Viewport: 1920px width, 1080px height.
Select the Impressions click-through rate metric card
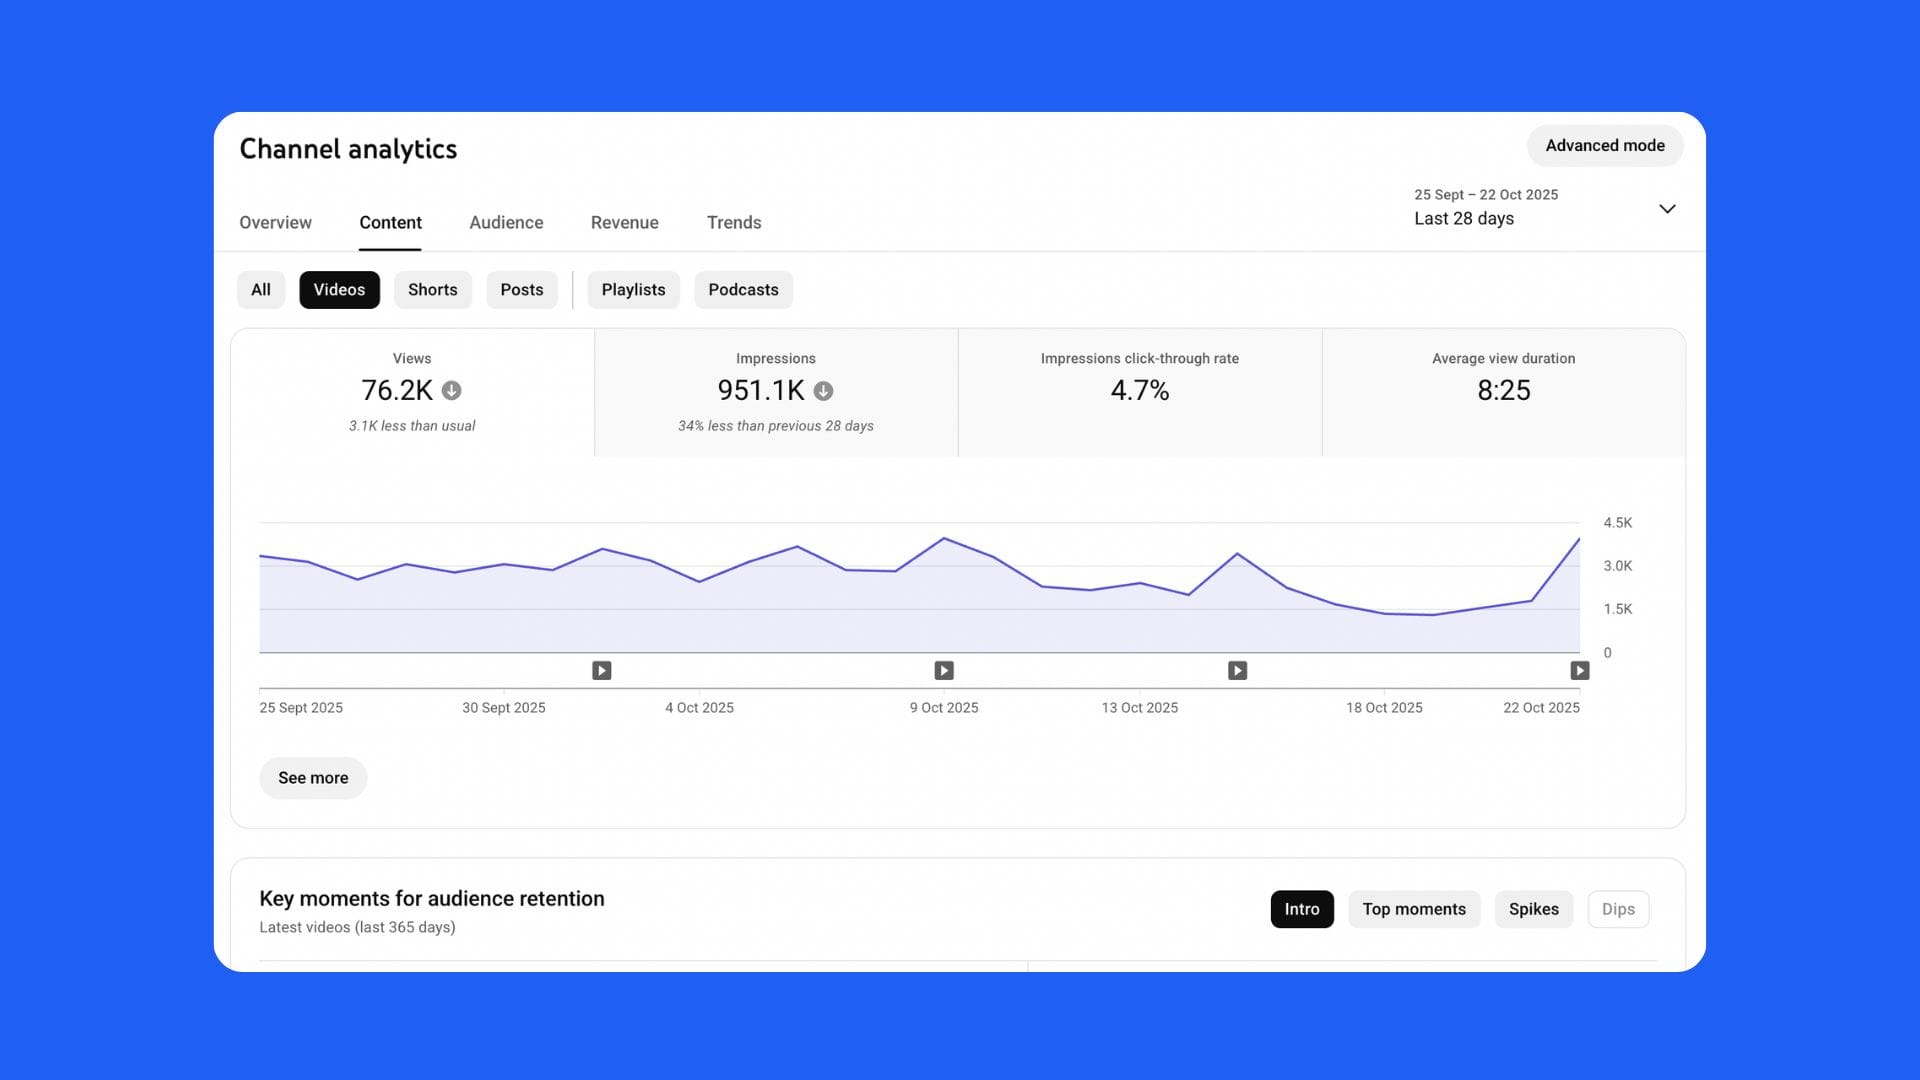coord(1139,392)
